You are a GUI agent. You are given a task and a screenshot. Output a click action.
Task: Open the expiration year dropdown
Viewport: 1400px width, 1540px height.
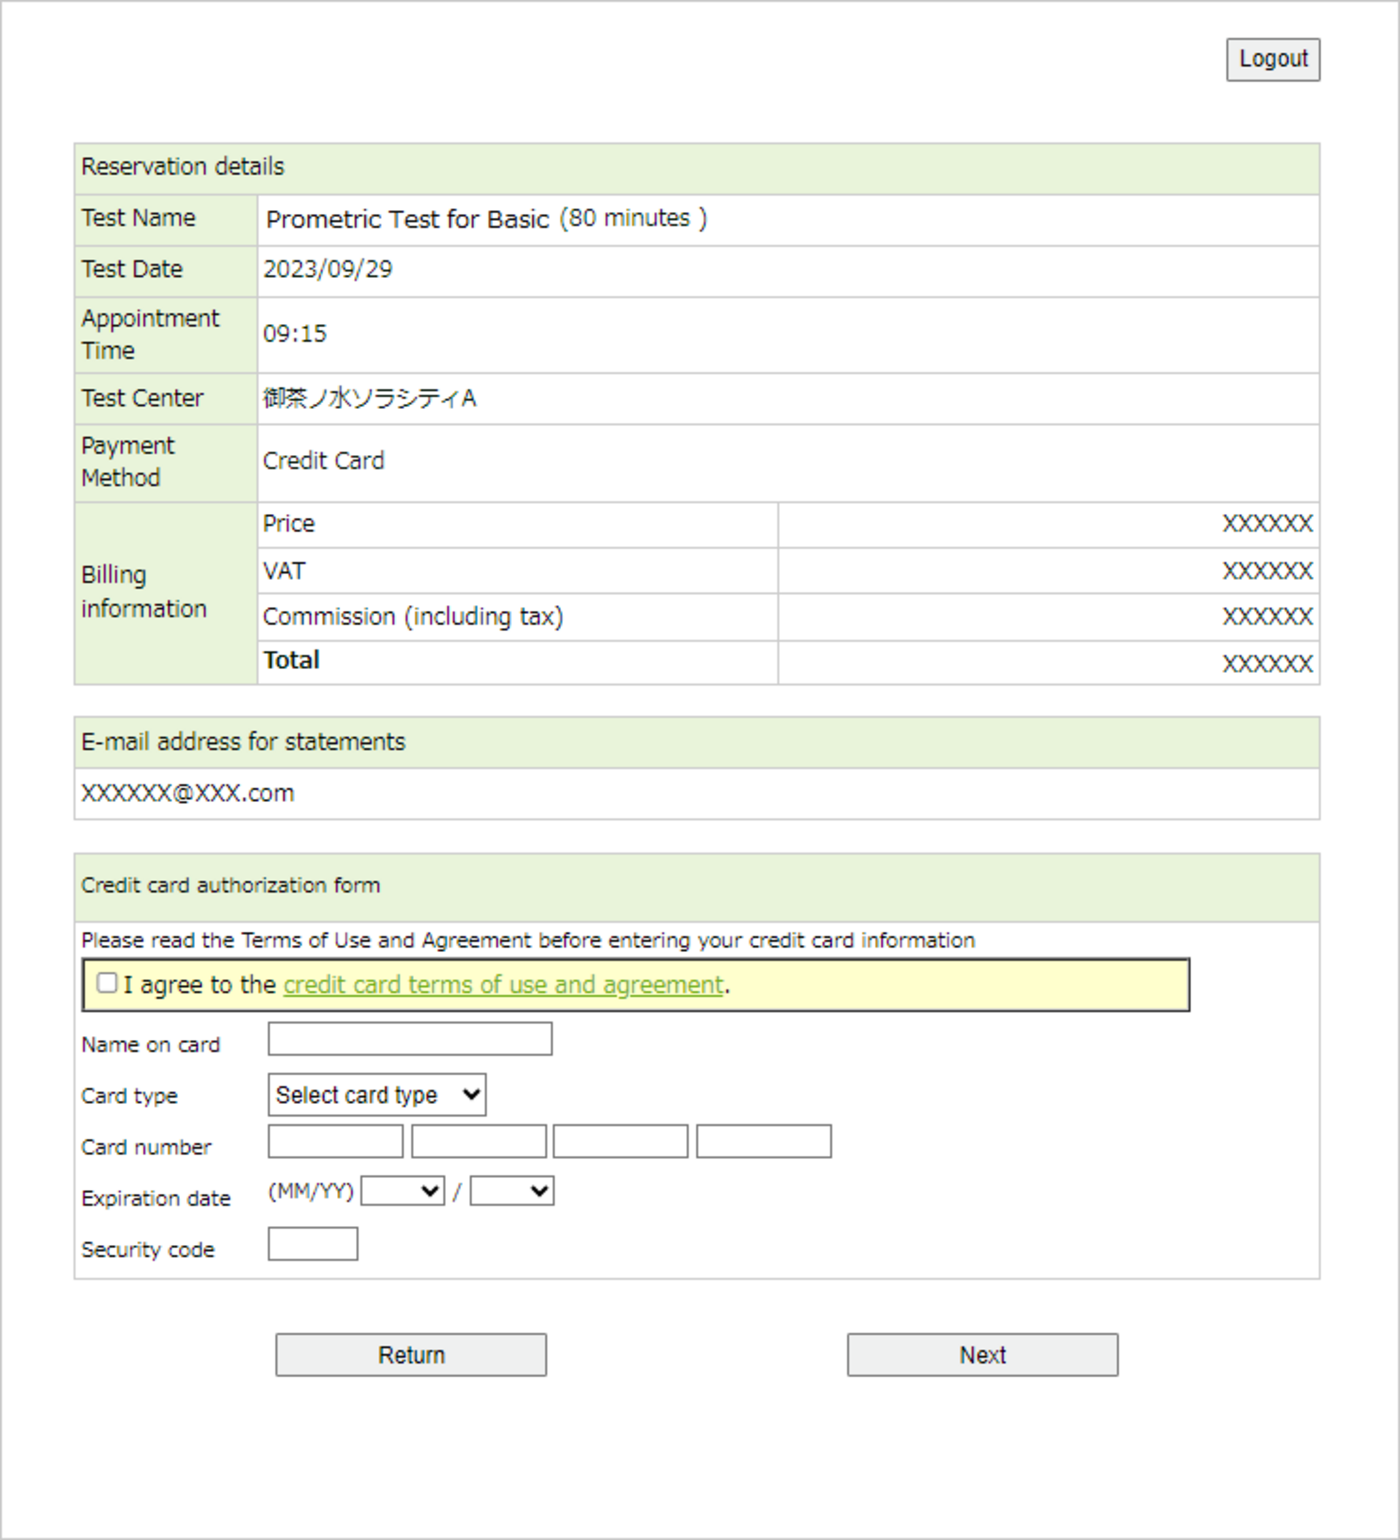512,1190
